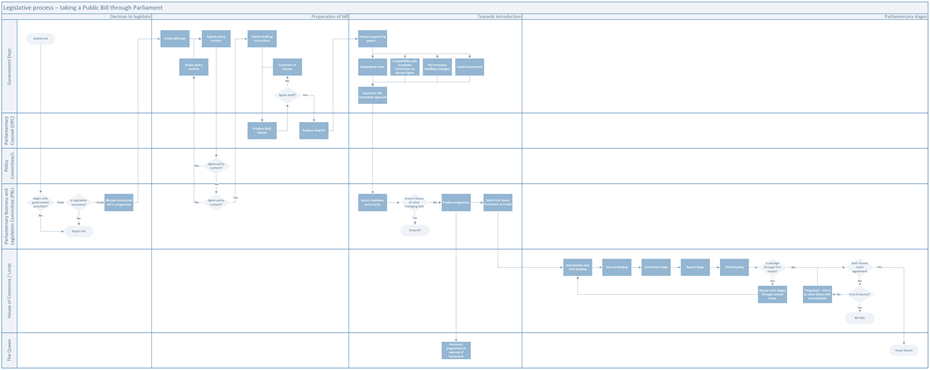Select the 'Submit bid' start shape
Image resolution: width=930 pixels, height=370 pixels.
point(41,39)
